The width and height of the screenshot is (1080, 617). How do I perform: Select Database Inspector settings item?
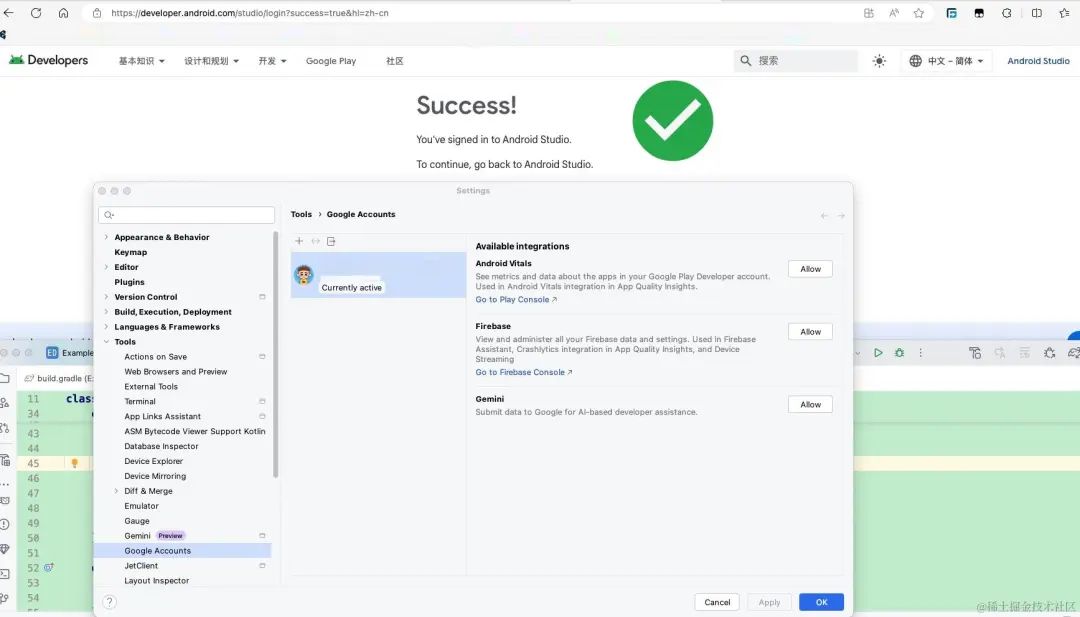click(161, 446)
